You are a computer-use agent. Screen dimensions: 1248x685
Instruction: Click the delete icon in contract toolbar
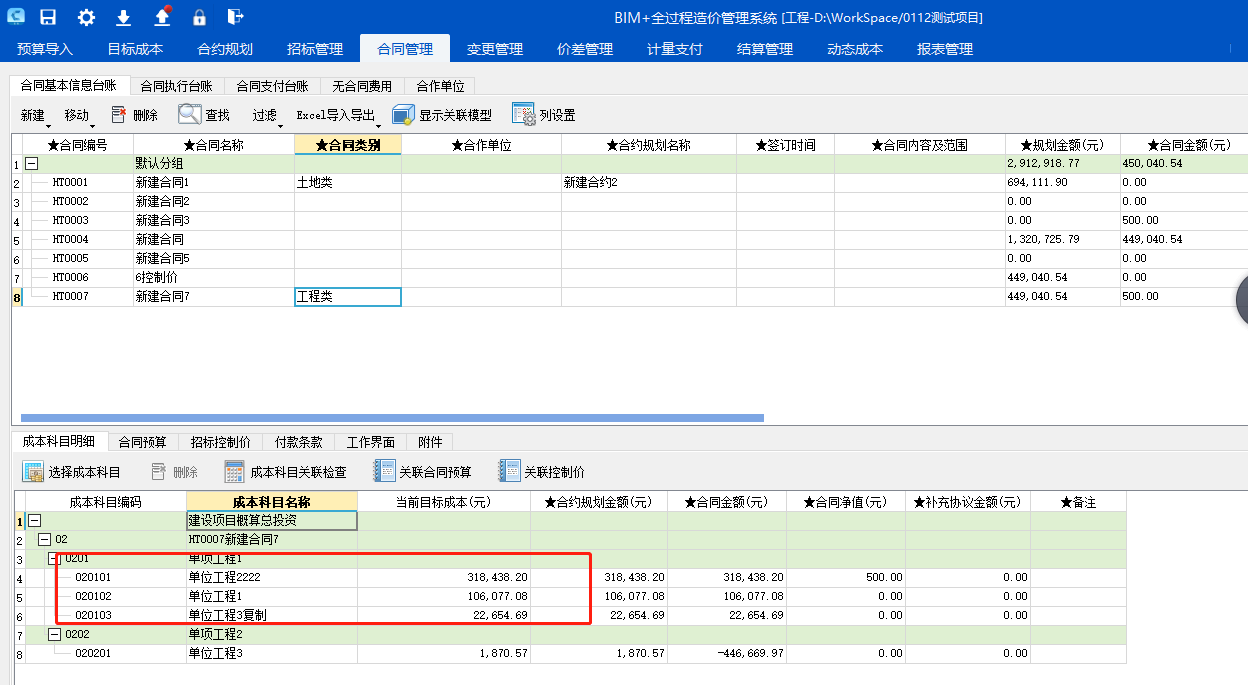pyautogui.click(x=119, y=115)
